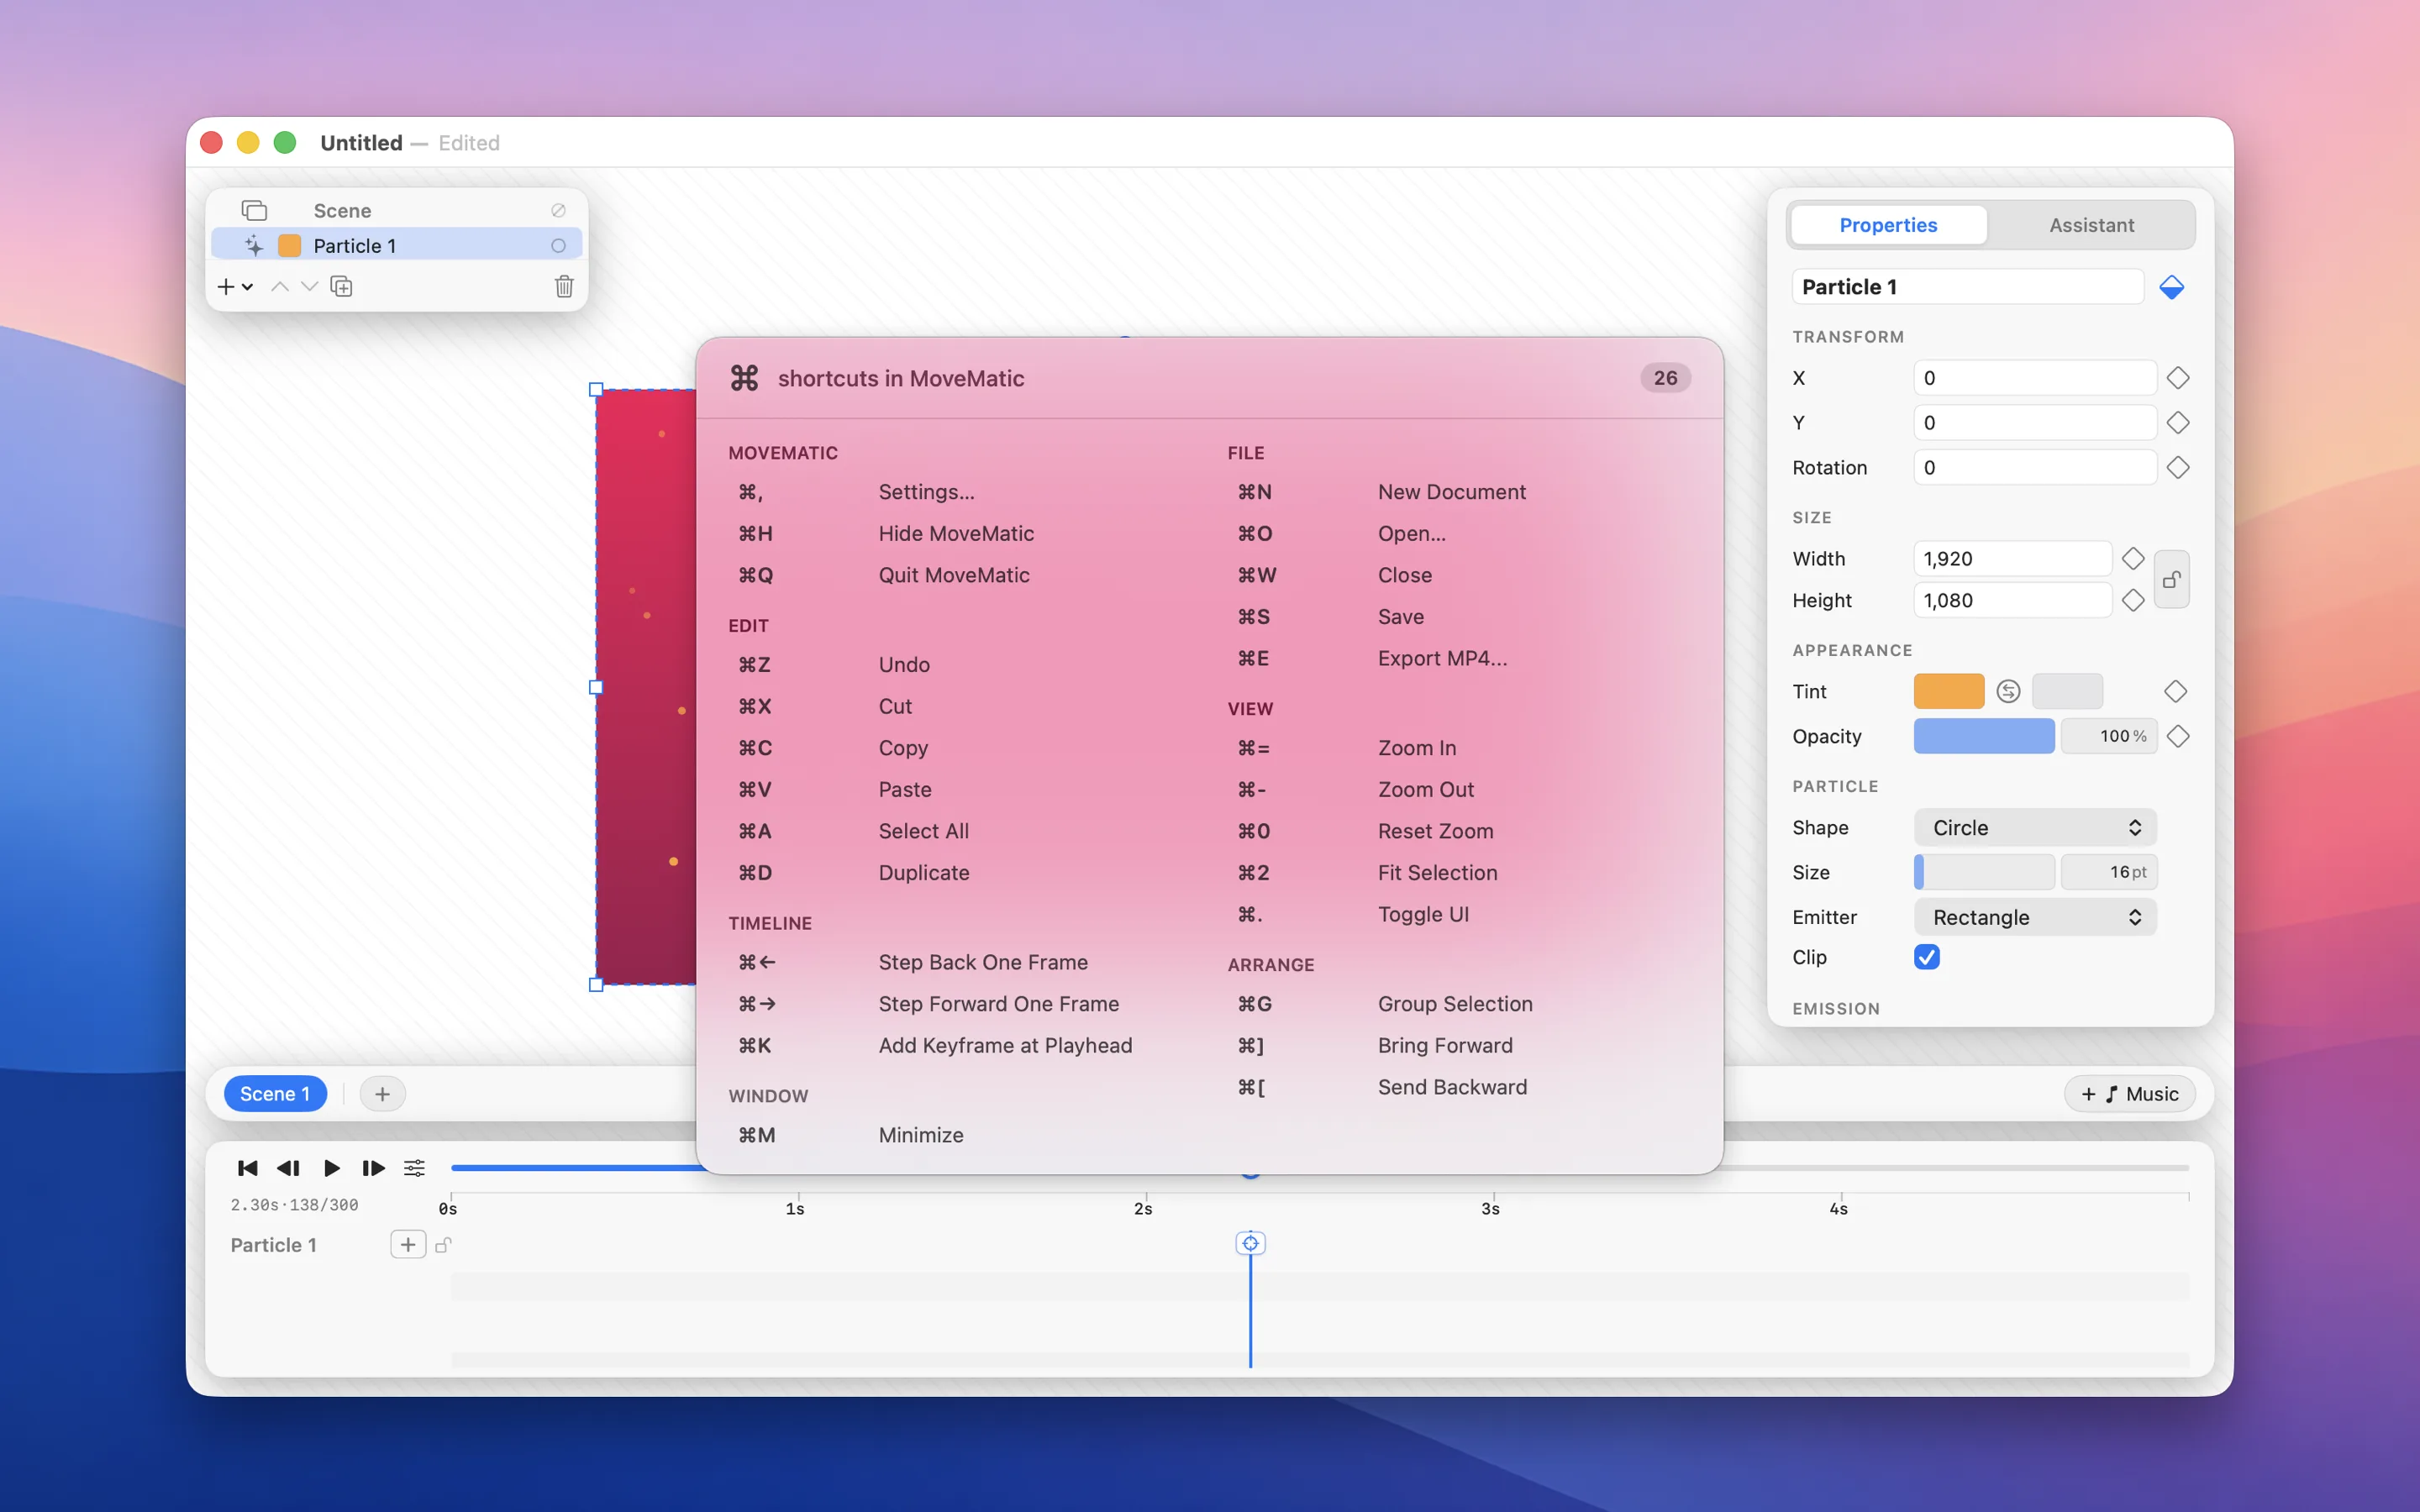The height and width of the screenshot is (1512, 2420).
Task: Toggle the aspect ratio lock for size
Action: (x=2171, y=579)
